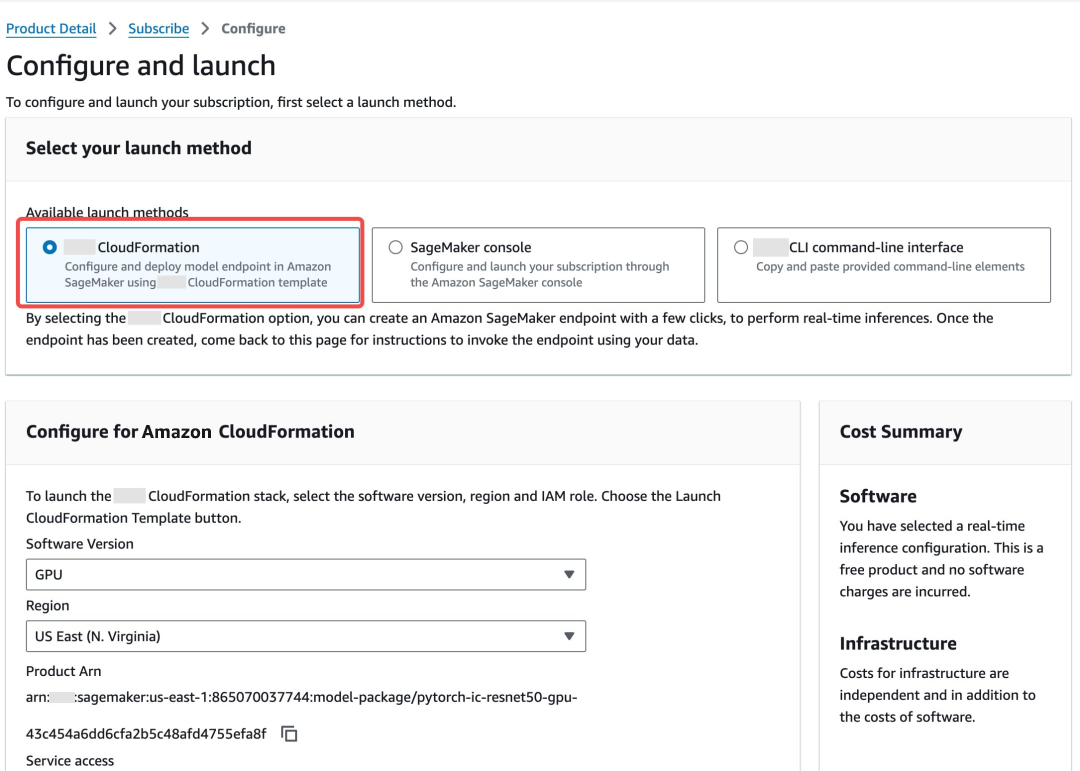Click the Software Version label
The height and width of the screenshot is (771, 1080).
[x=80, y=544]
